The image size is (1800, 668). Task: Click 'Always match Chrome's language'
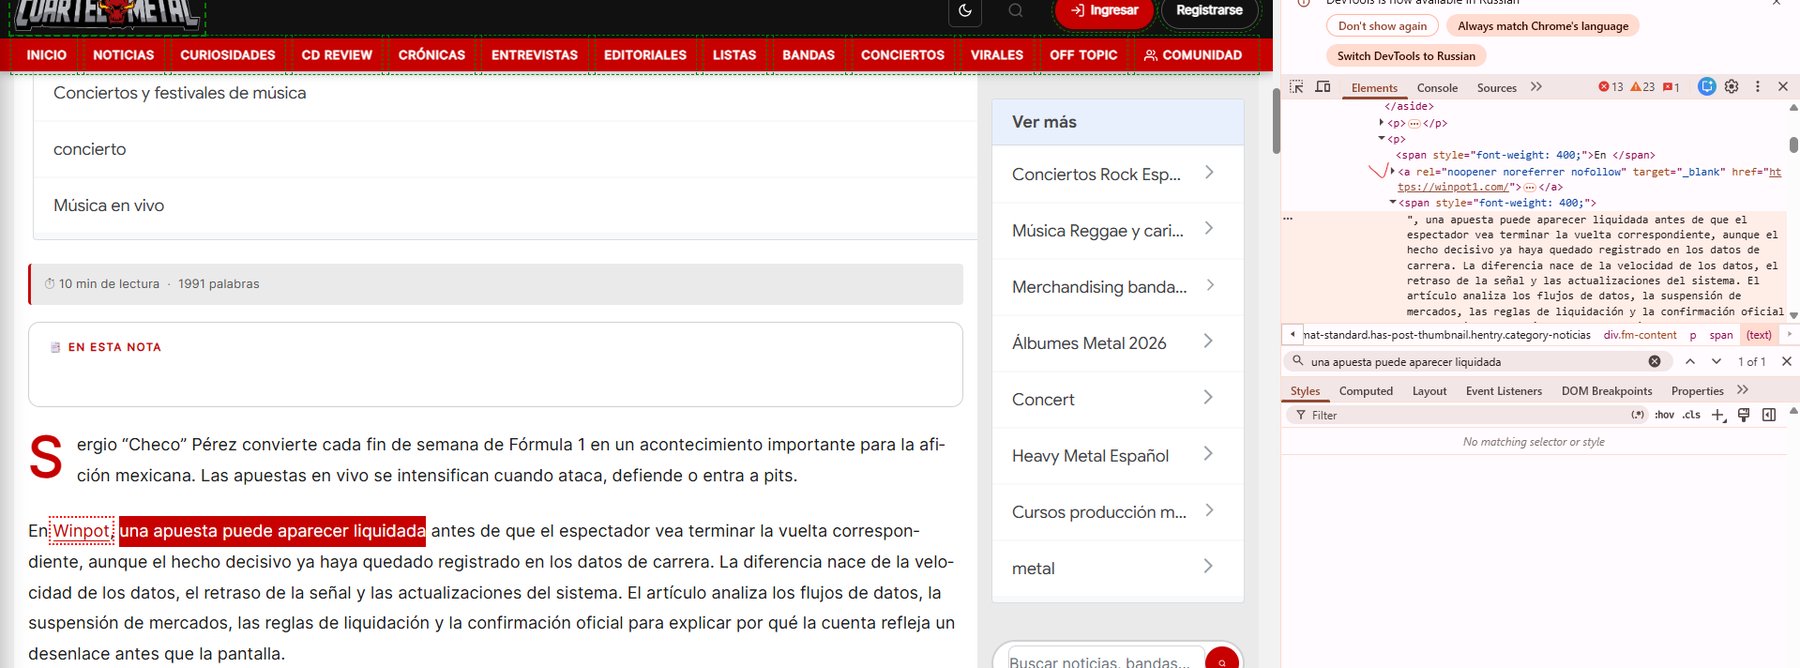pos(1542,26)
